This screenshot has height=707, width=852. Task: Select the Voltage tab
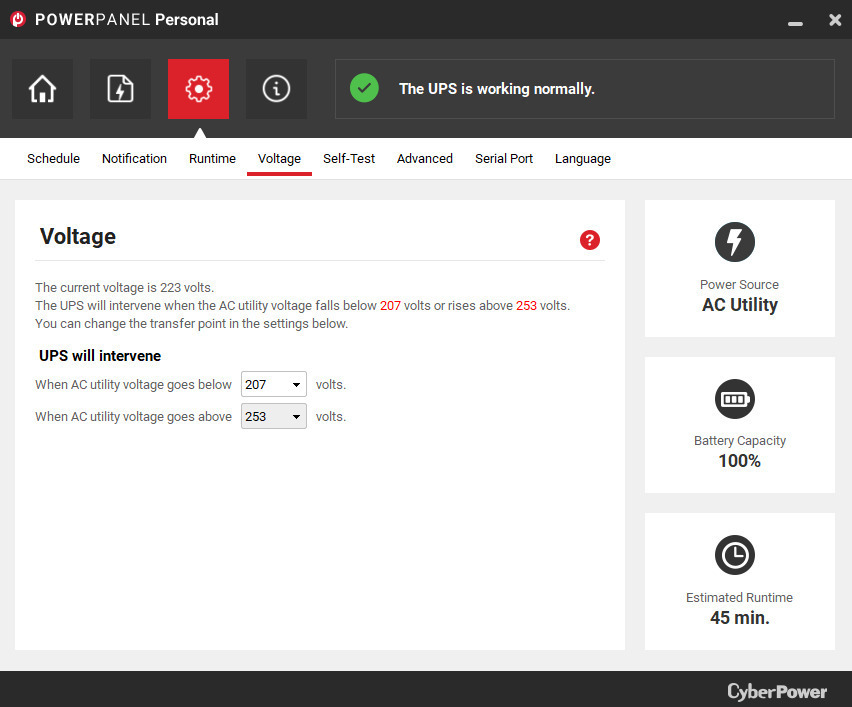[x=279, y=159]
